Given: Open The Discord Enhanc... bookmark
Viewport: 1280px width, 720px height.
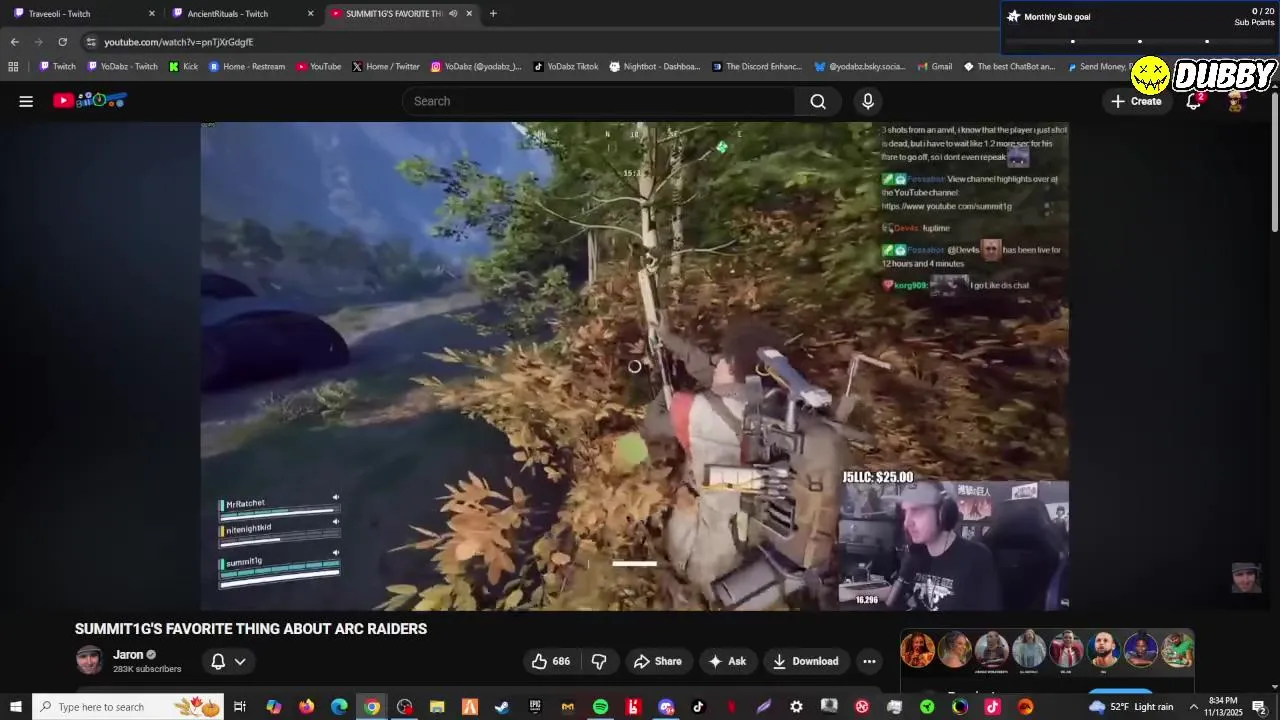Looking at the screenshot, I should (x=757, y=67).
